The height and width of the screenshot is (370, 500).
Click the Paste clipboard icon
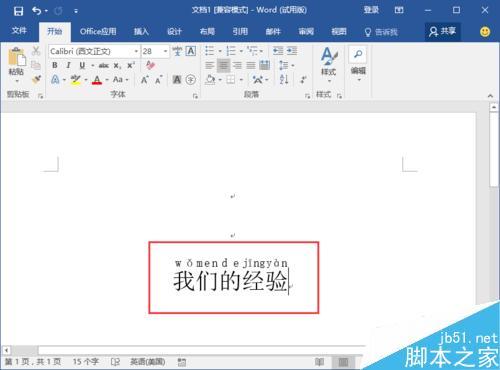17,57
